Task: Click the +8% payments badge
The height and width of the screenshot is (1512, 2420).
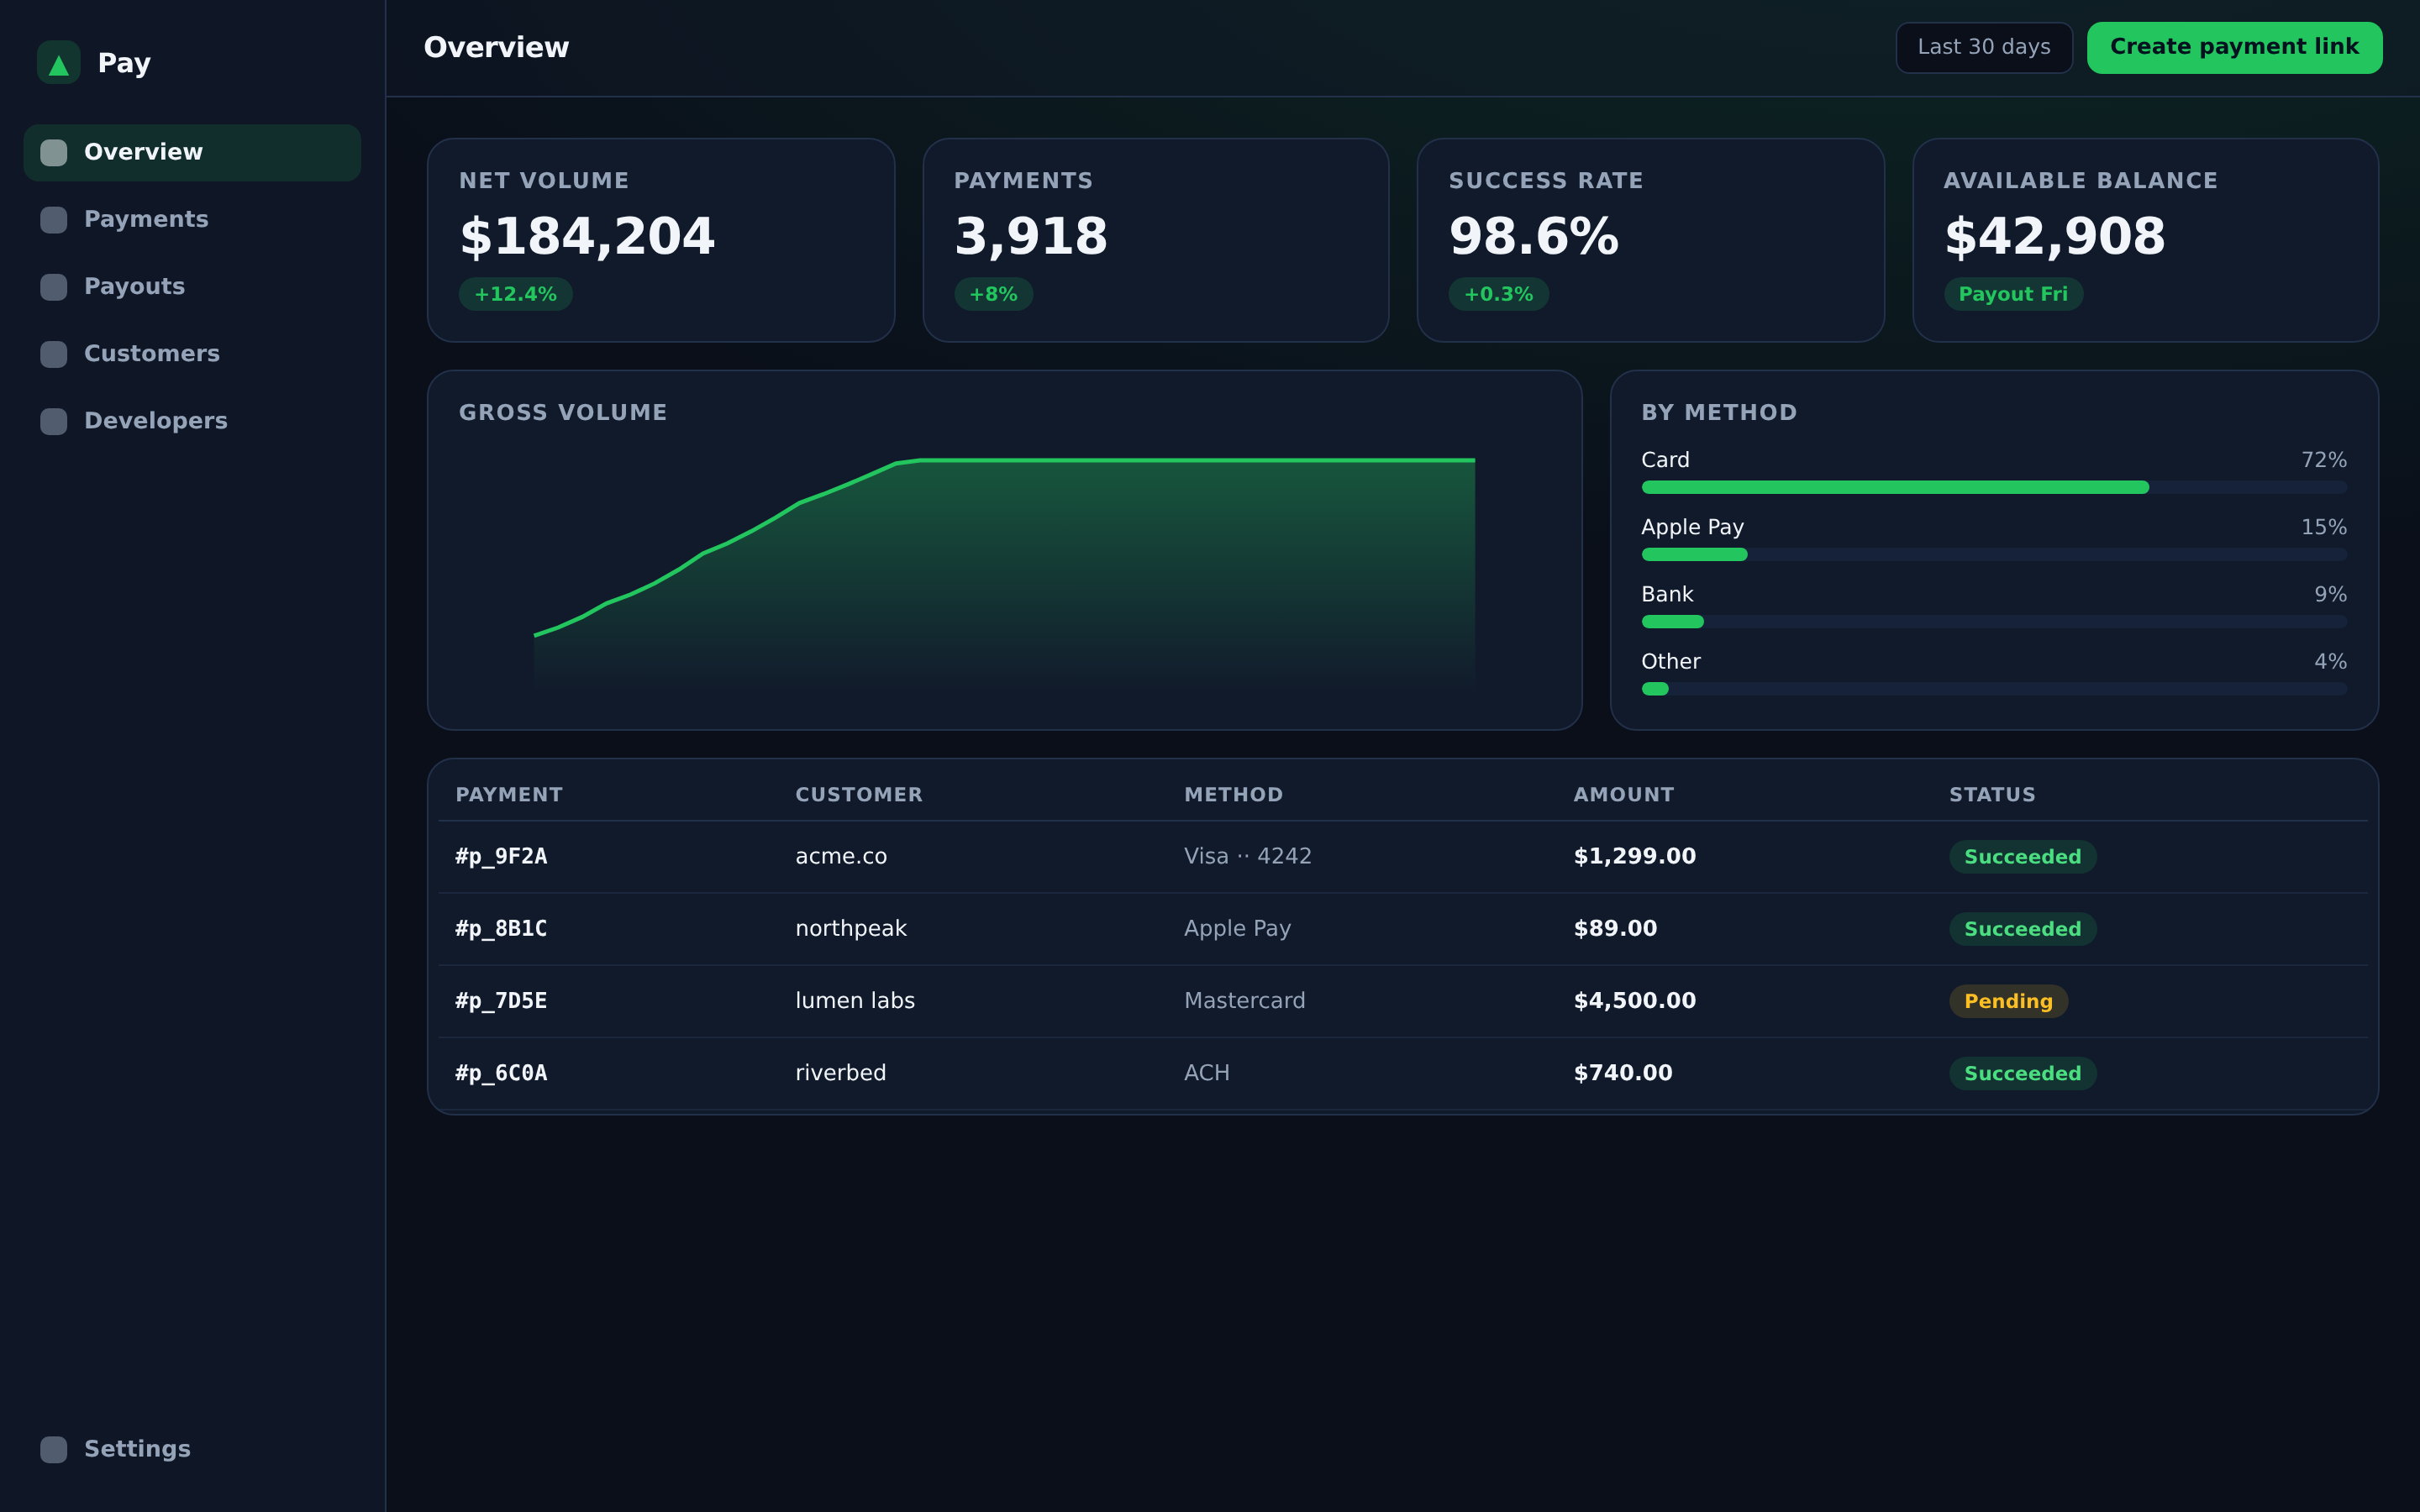Action: (x=993, y=294)
